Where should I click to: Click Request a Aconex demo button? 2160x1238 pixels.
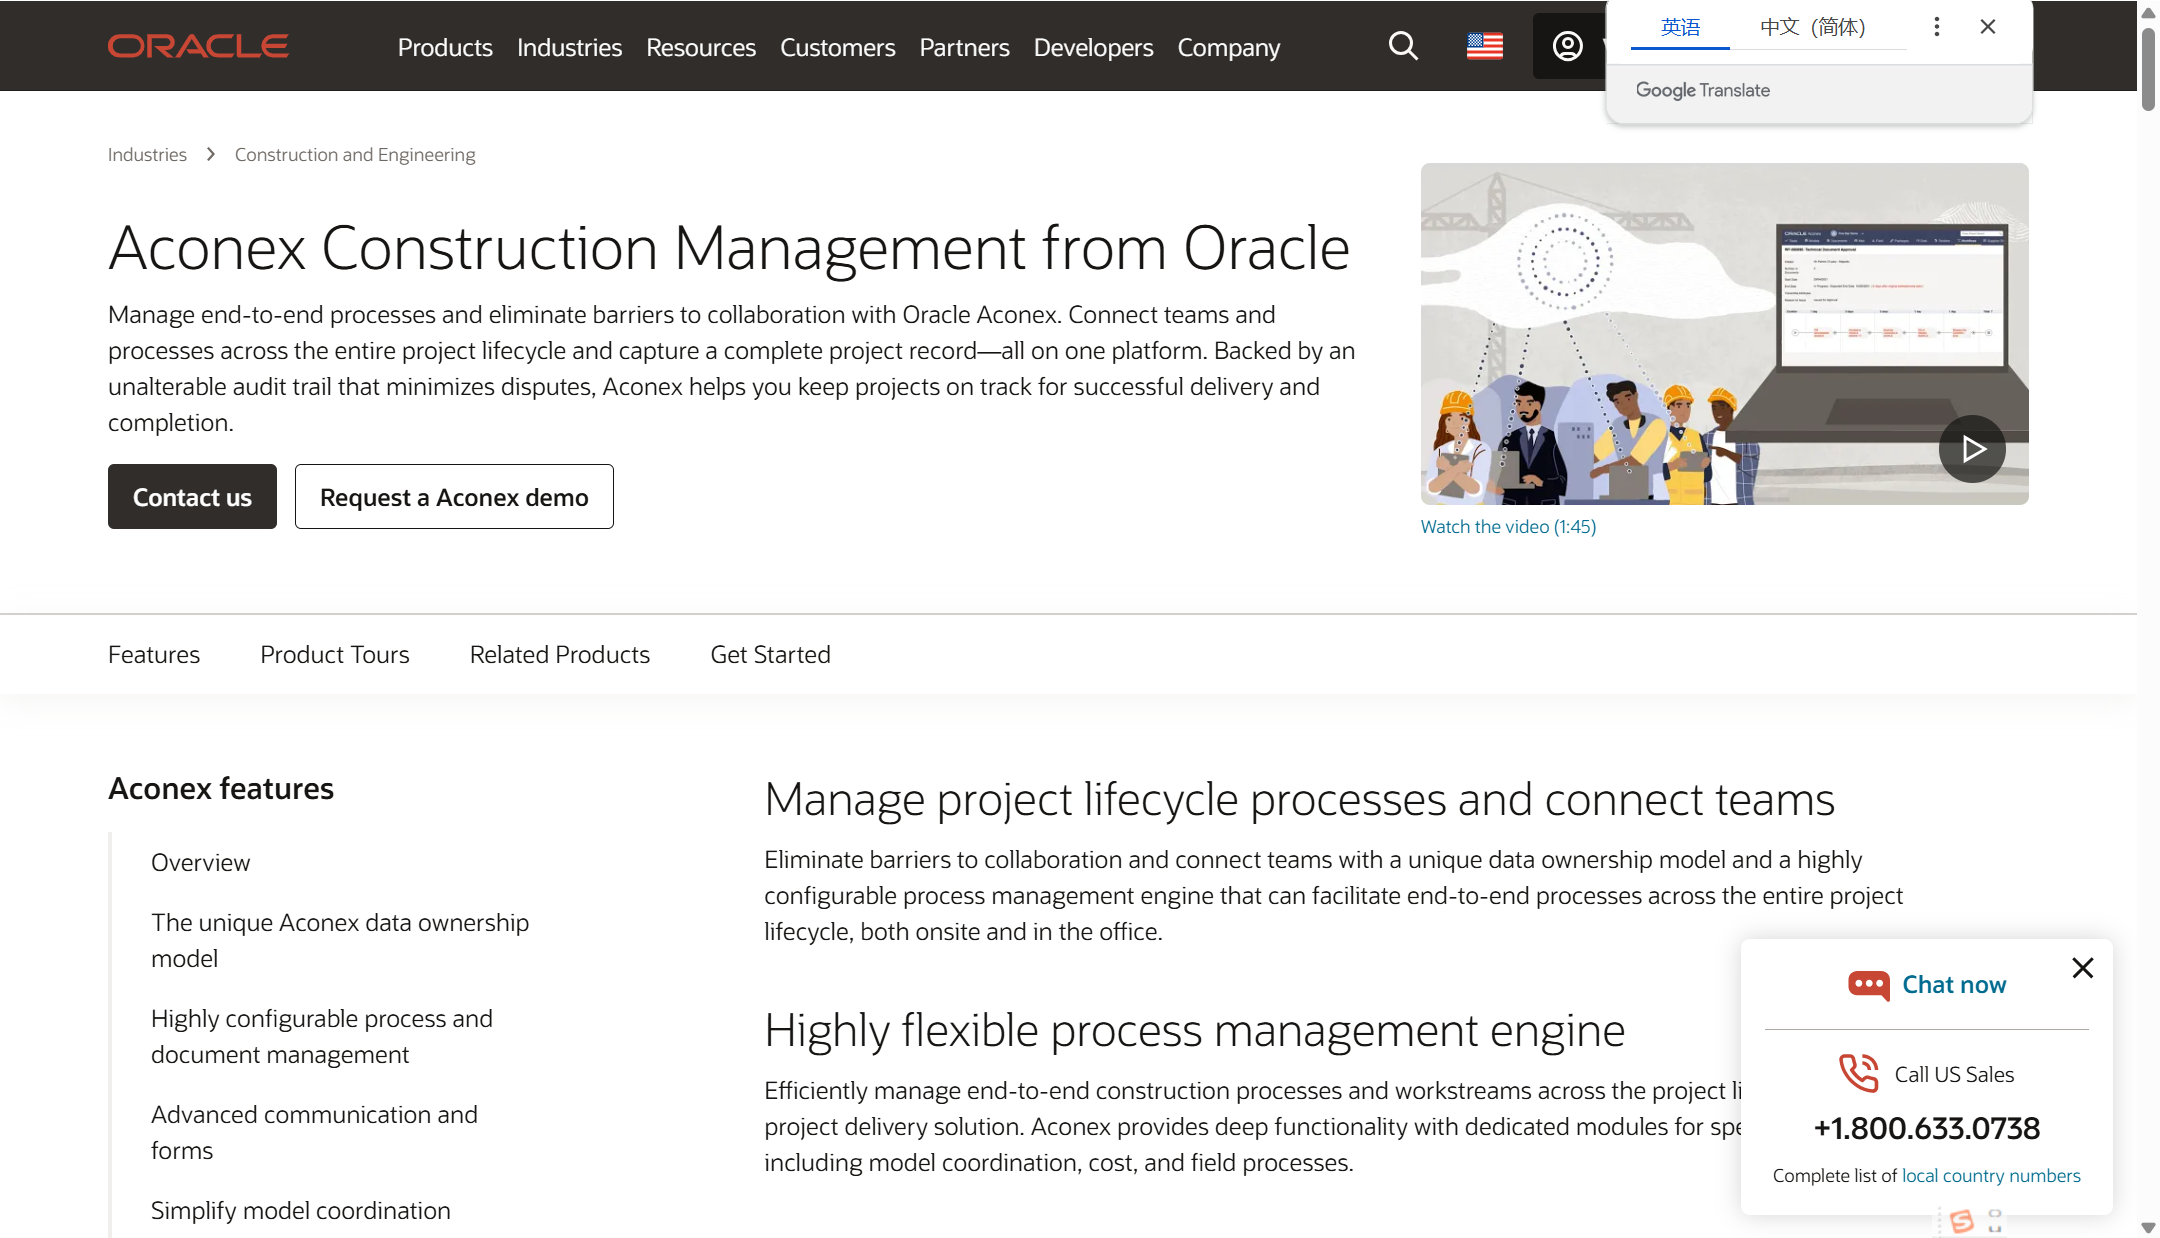(x=454, y=497)
